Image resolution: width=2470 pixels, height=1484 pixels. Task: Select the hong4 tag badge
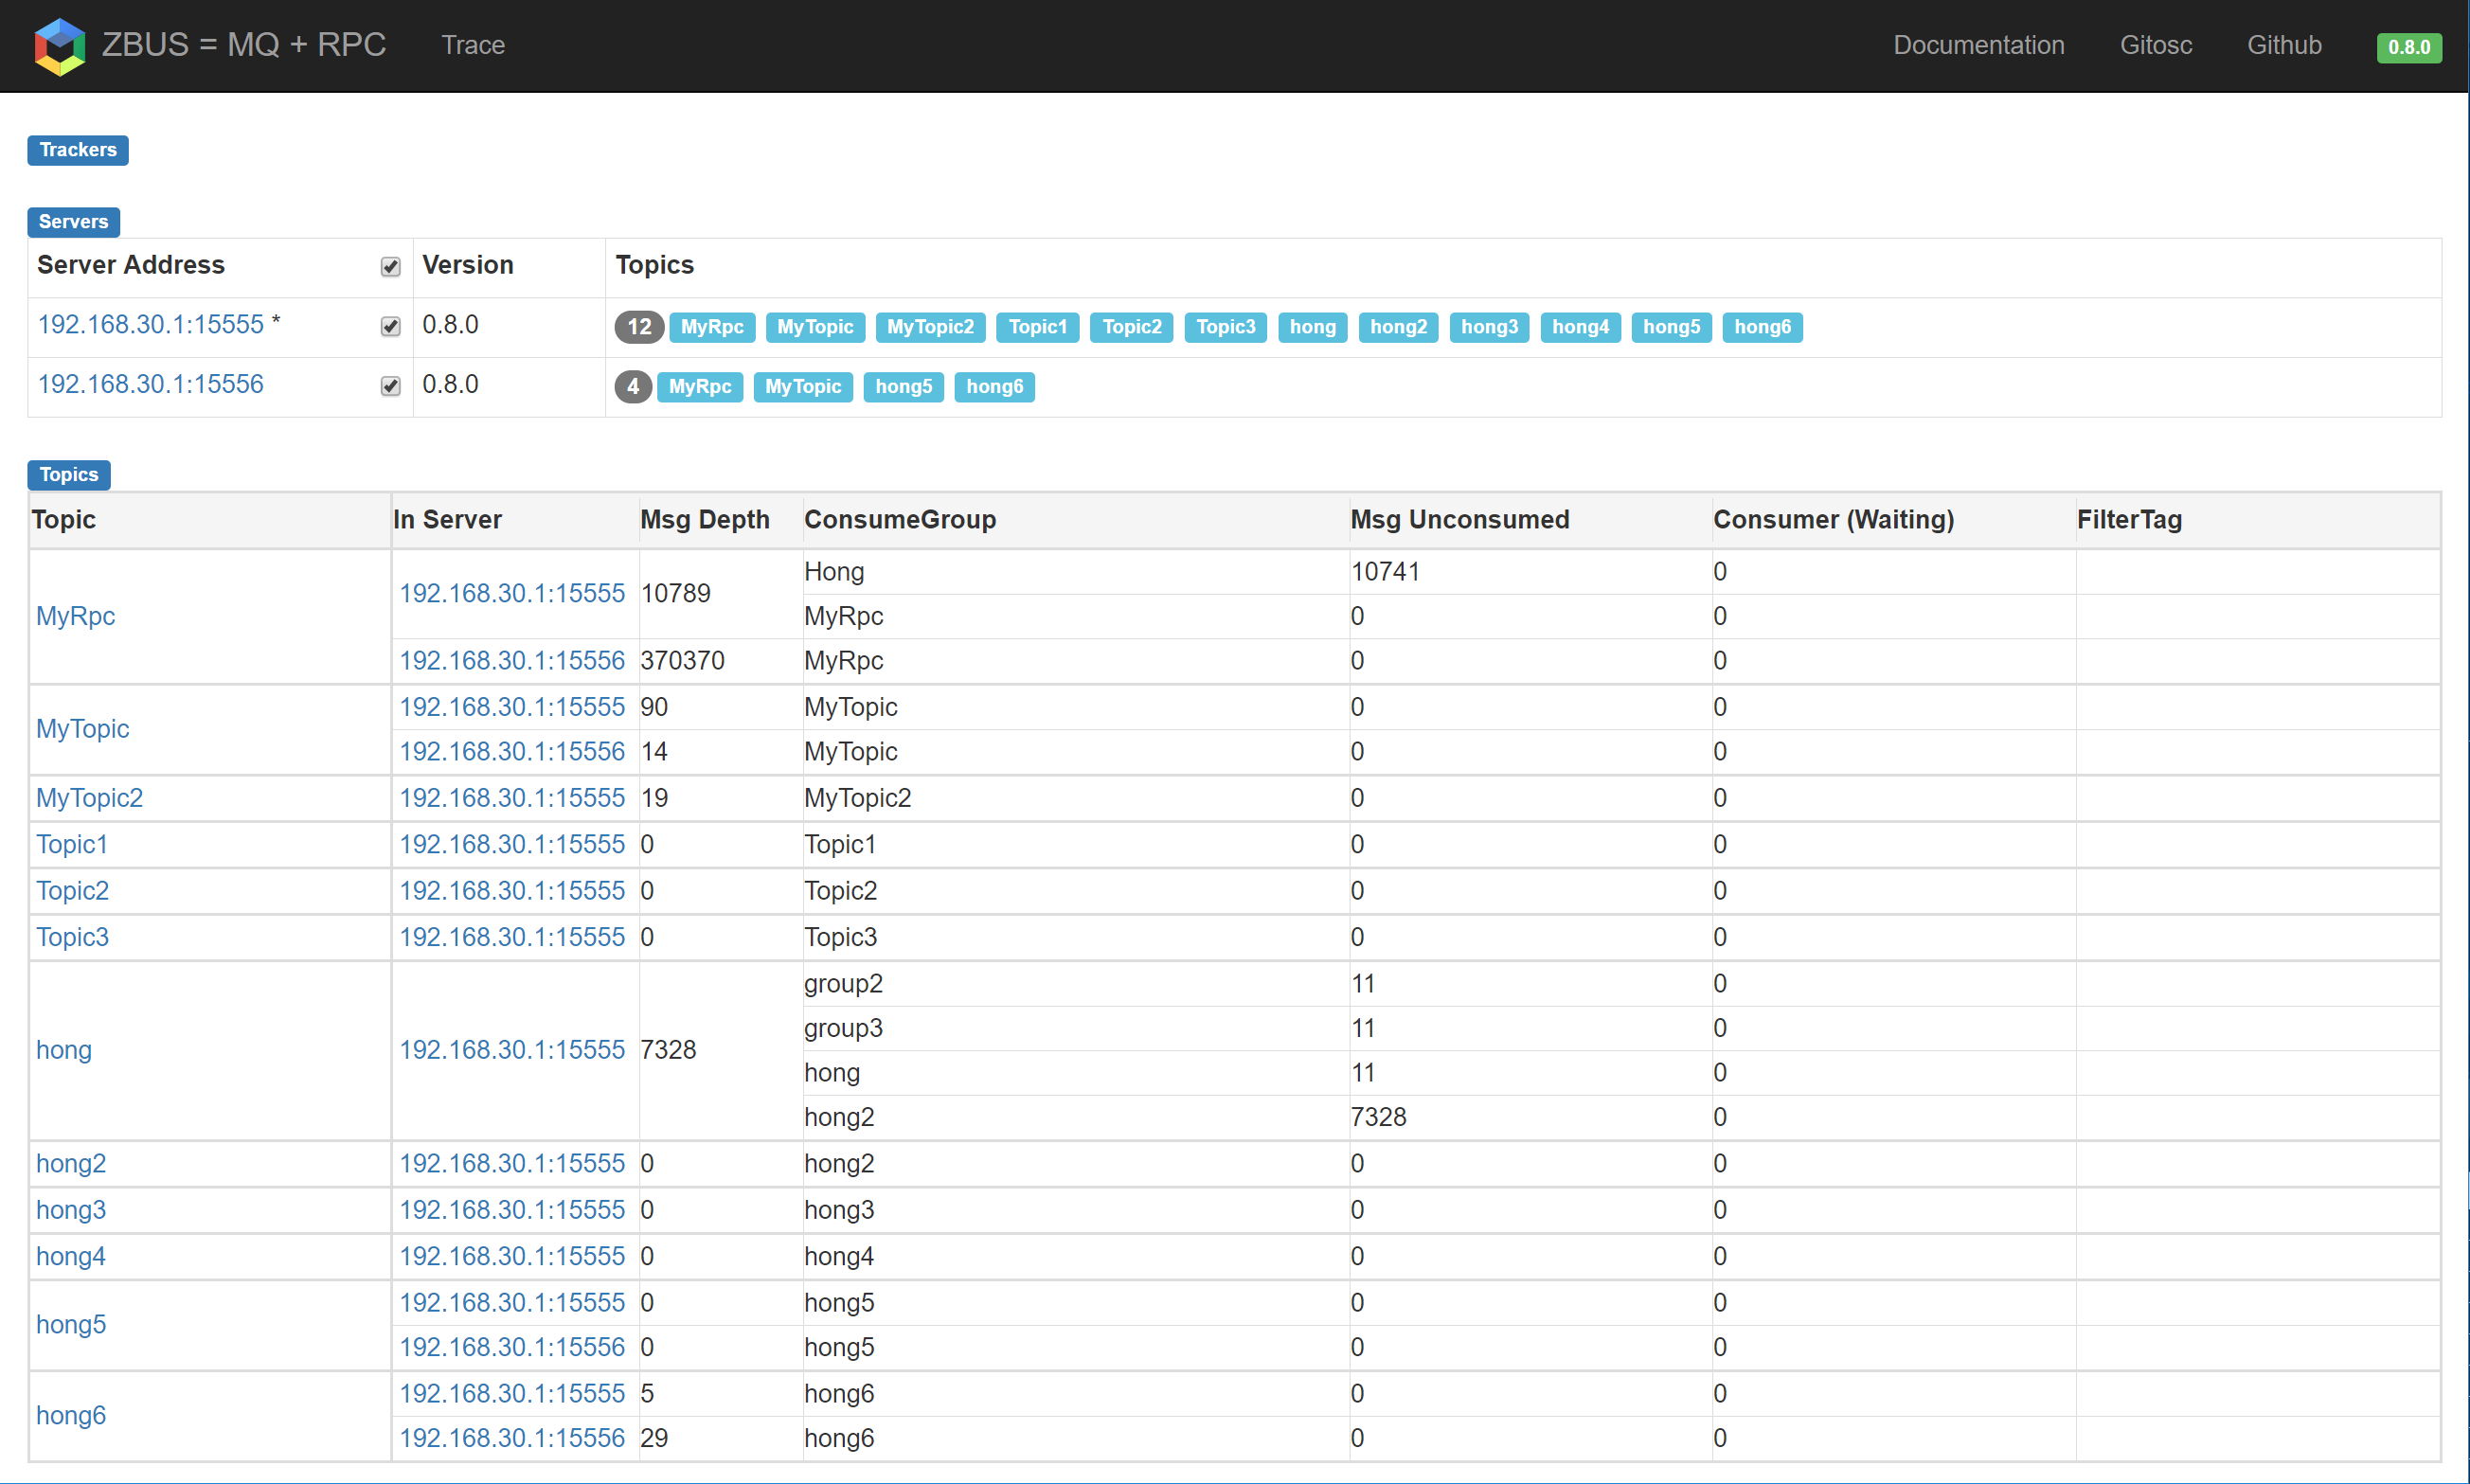click(1580, 327)
